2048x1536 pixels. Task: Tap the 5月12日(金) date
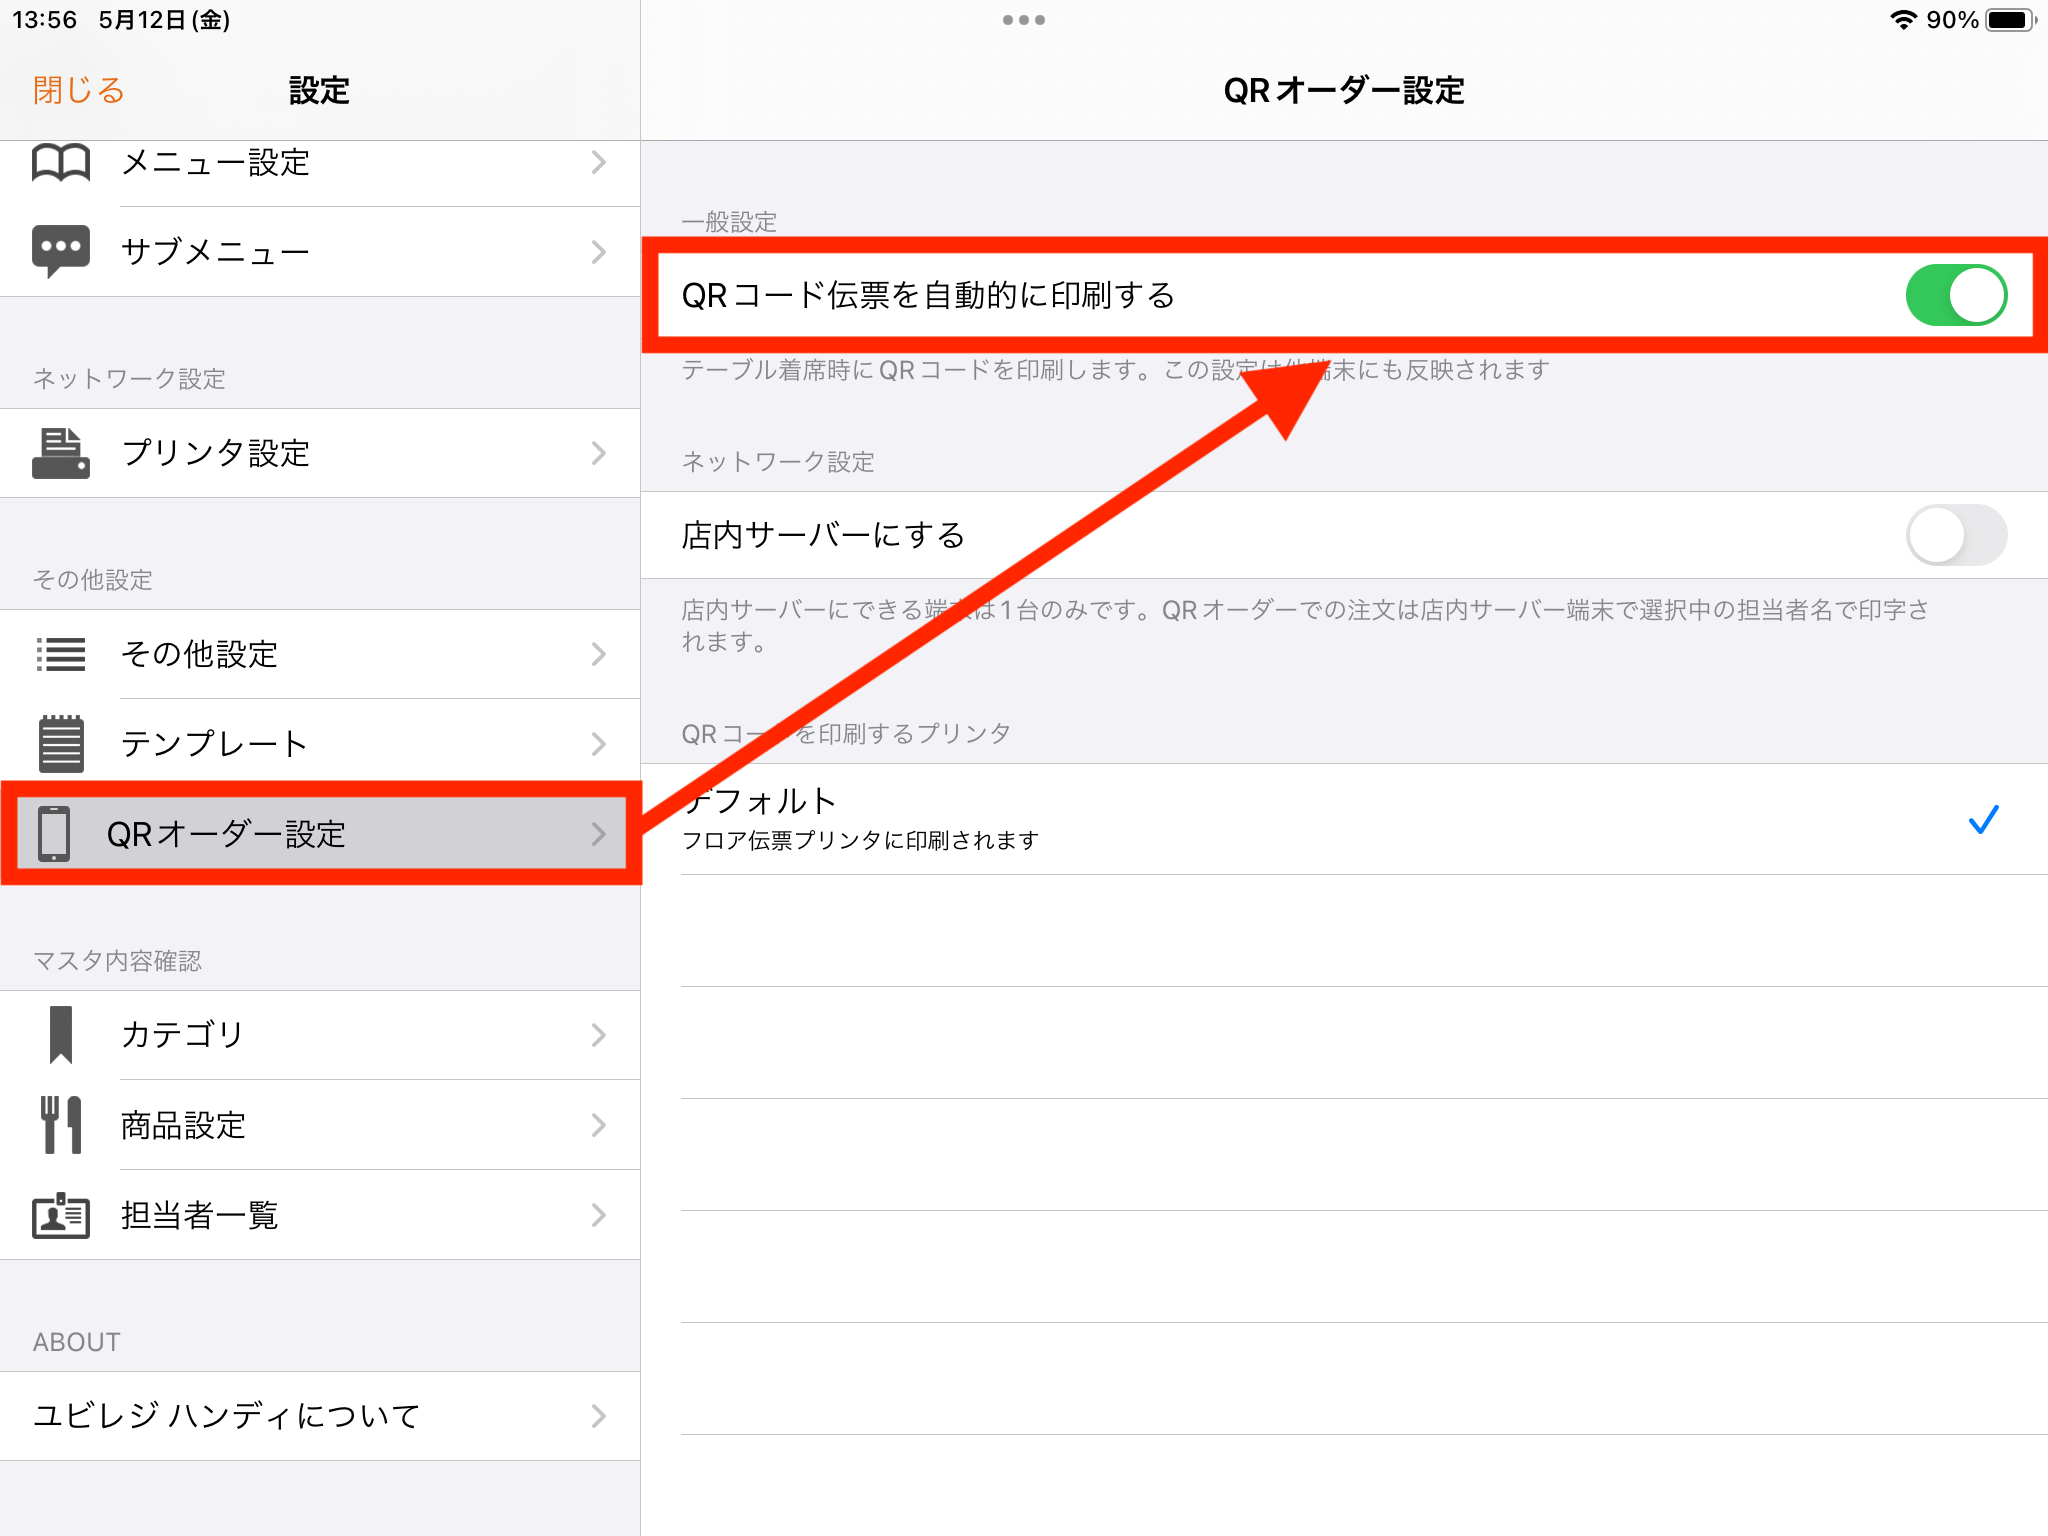pos(164,20)
